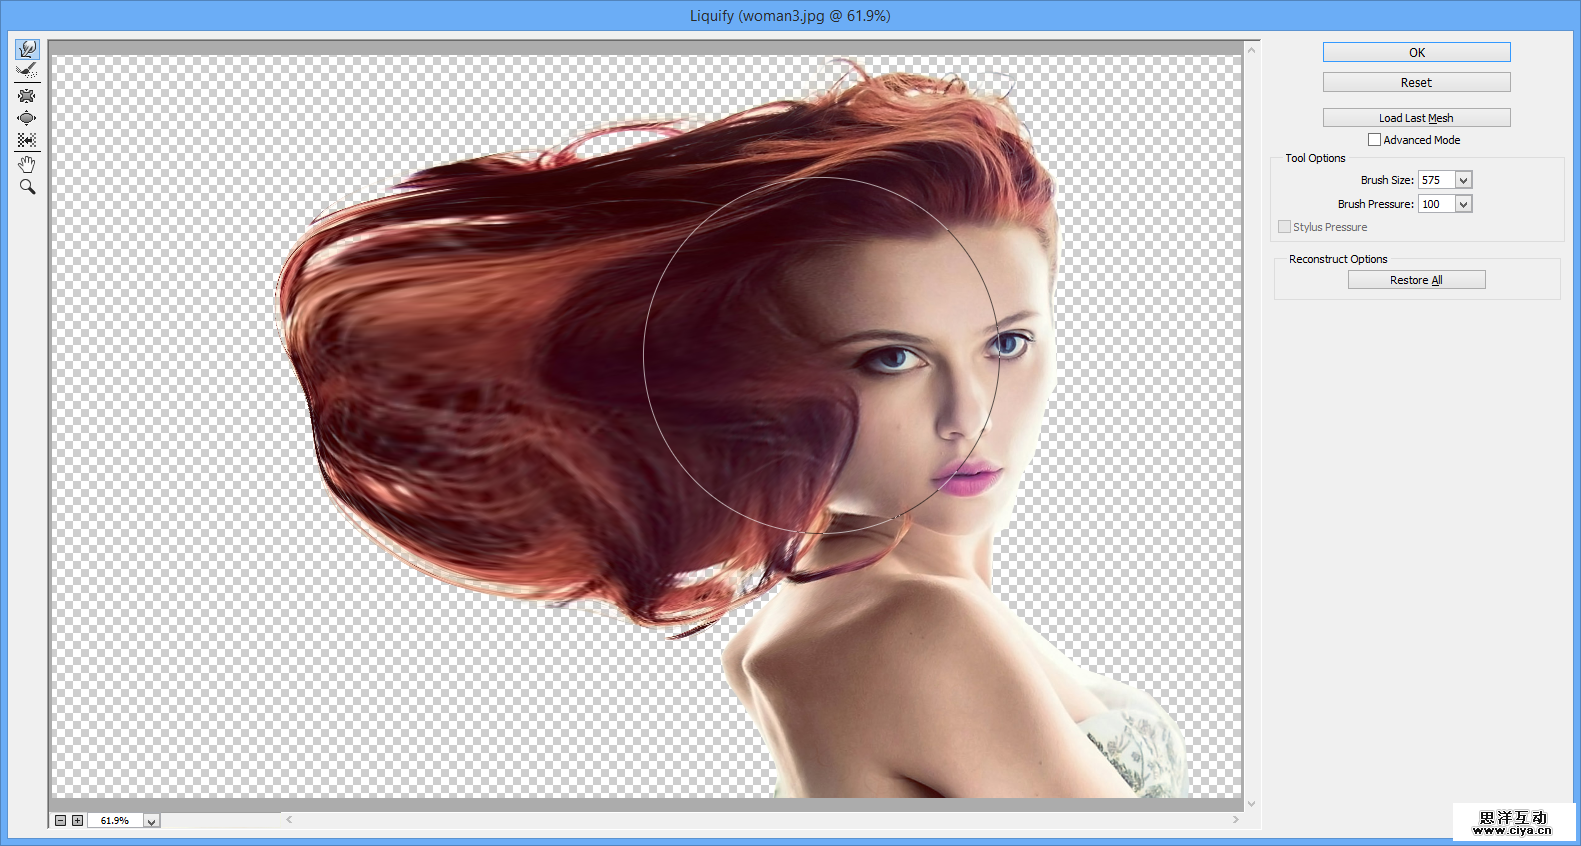Open the Brush Pressure dropdown arrow

[1463, 204]
